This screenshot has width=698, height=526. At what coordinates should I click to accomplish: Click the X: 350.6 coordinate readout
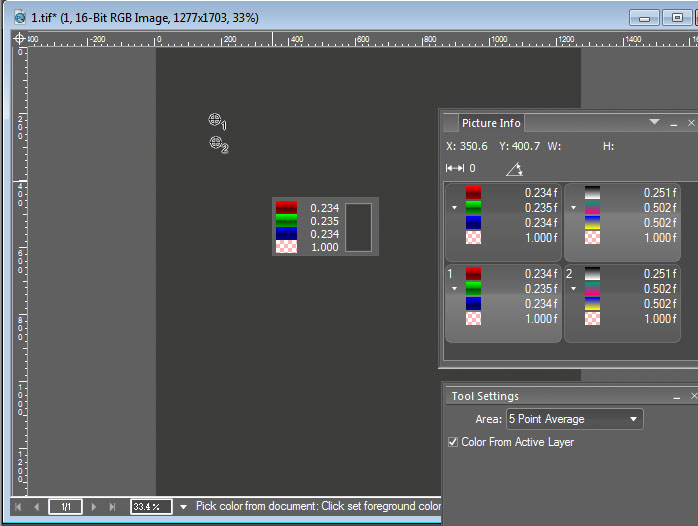pos(467,146)
